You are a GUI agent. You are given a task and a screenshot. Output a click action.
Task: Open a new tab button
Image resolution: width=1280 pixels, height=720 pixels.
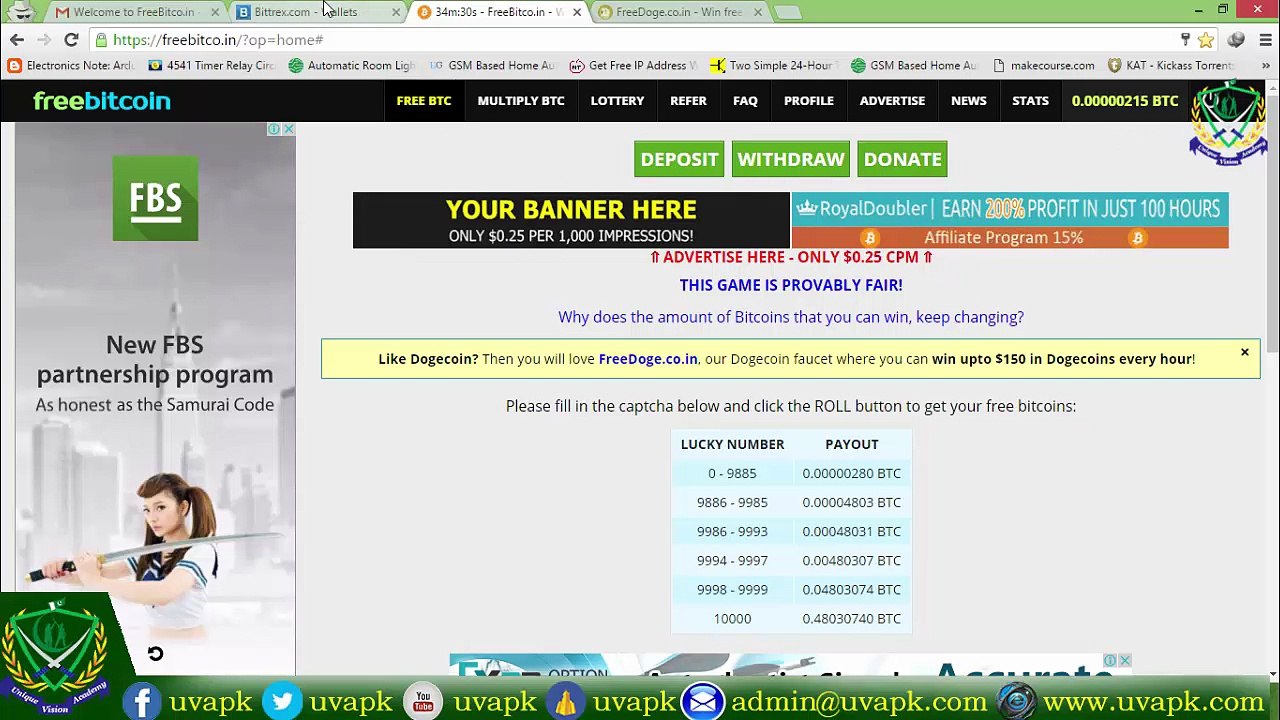click(788, 12)
